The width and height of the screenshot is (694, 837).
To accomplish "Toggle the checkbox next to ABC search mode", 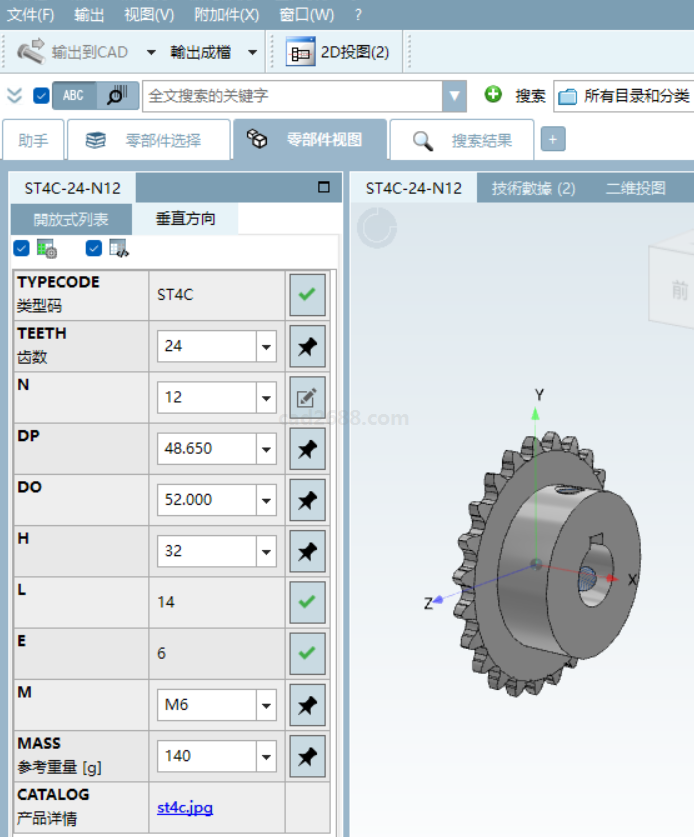I will [41, 96].
